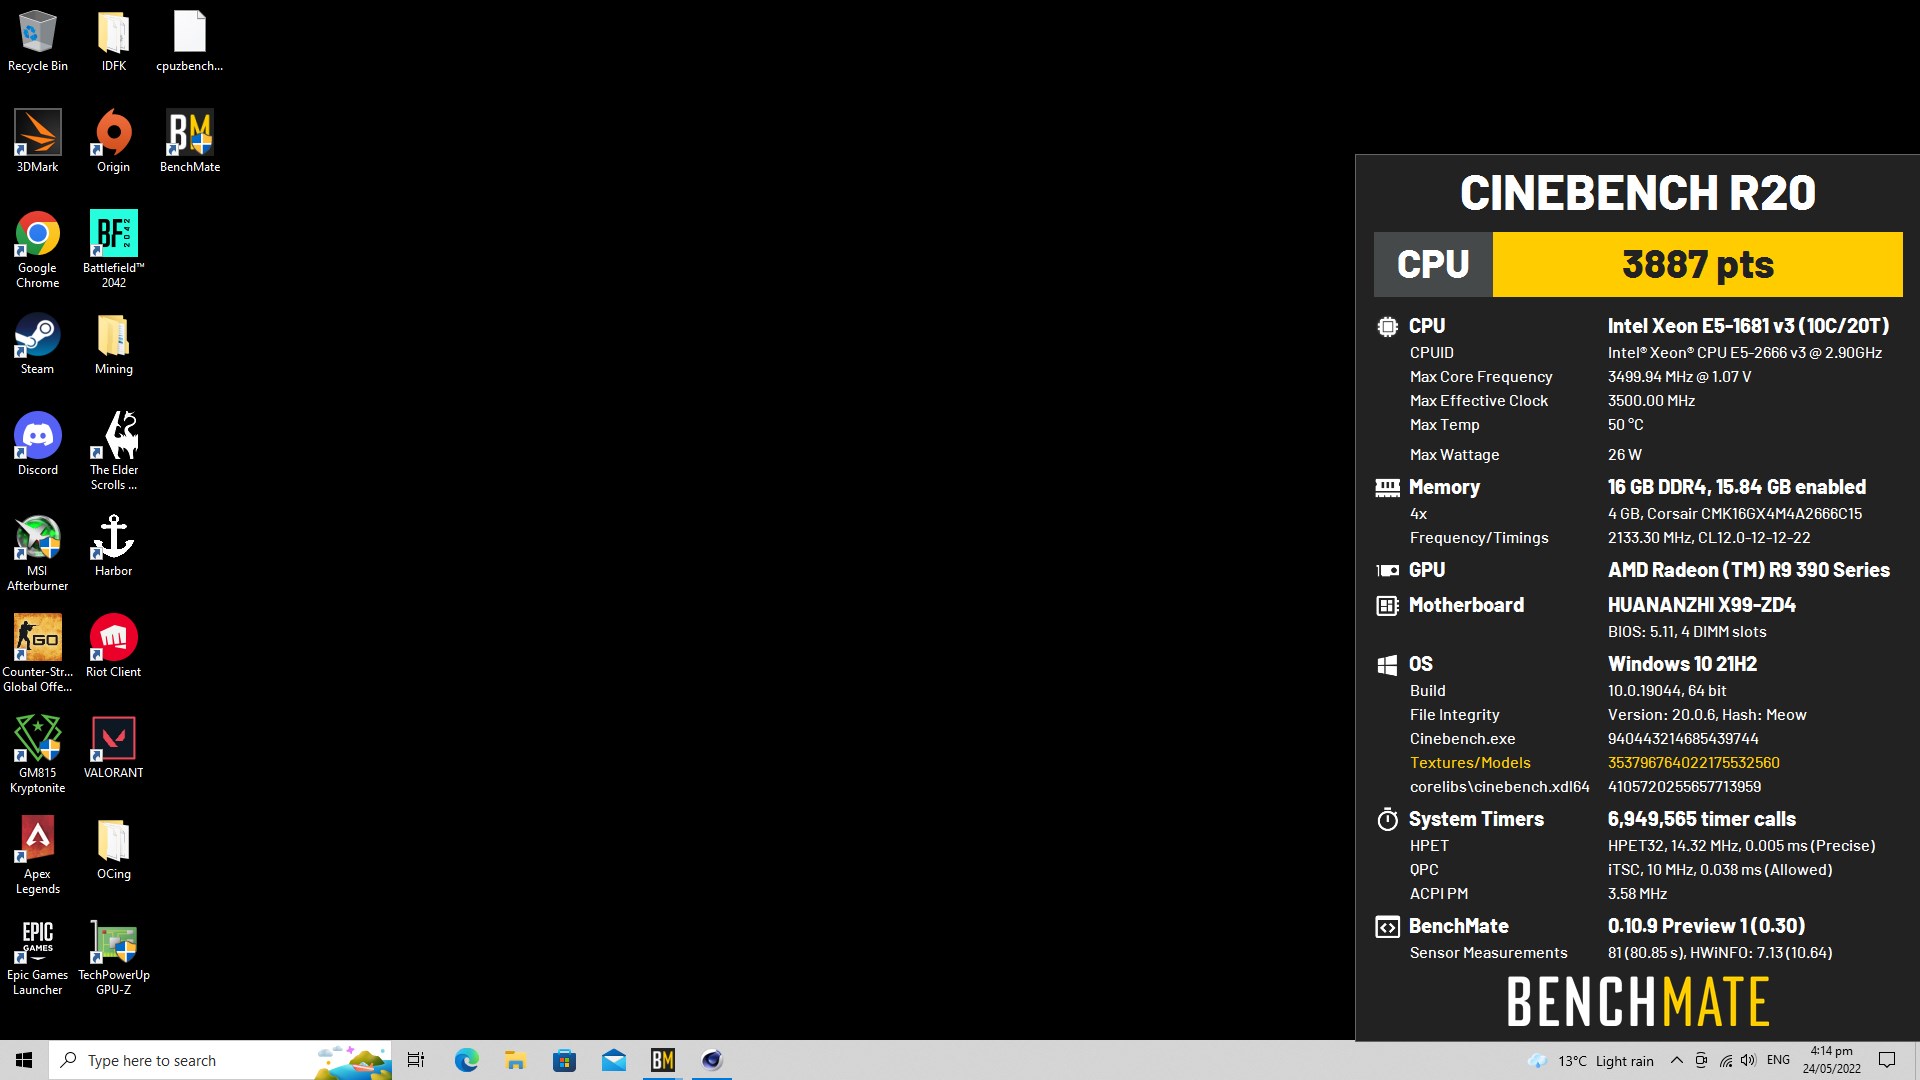Click the HPET32 timer details

point(1741,846)
